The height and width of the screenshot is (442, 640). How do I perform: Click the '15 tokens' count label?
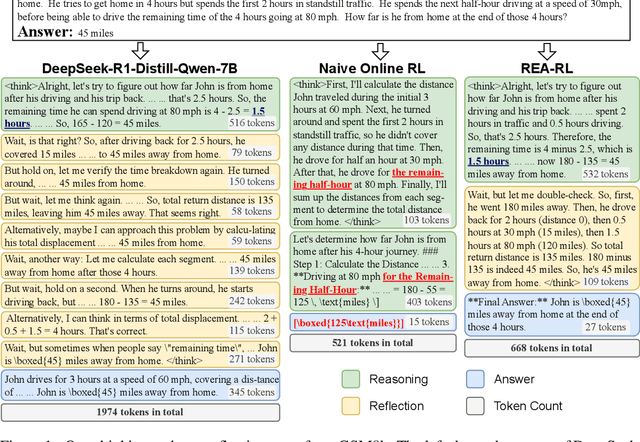coord(429,322)
